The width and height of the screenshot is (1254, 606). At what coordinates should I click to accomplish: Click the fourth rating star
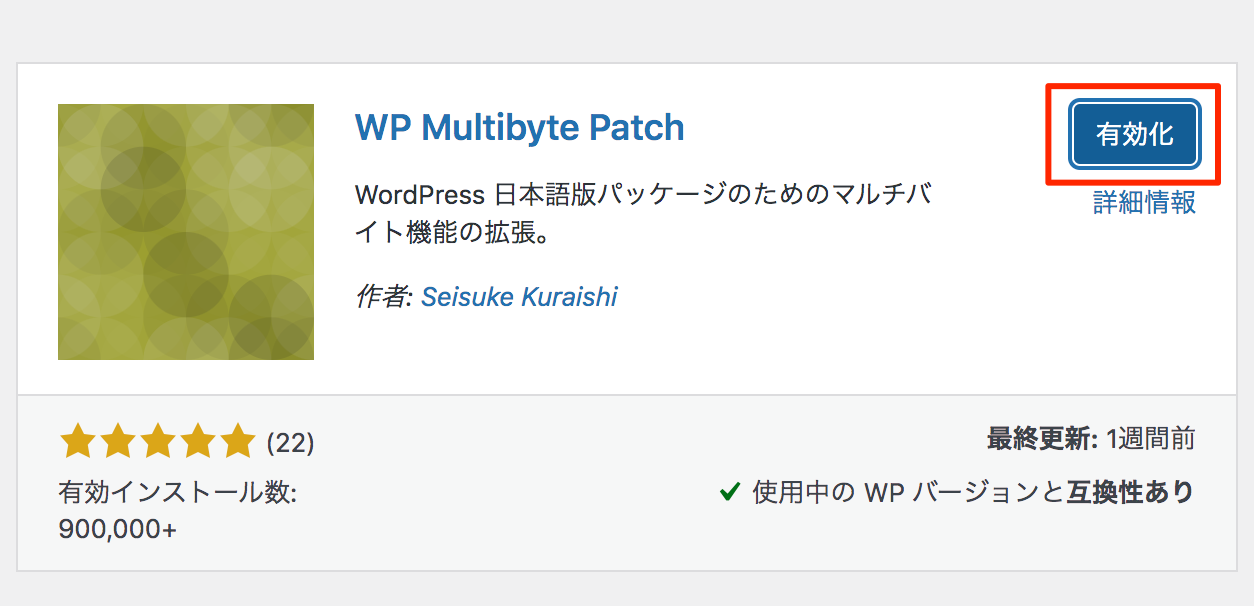198,441
